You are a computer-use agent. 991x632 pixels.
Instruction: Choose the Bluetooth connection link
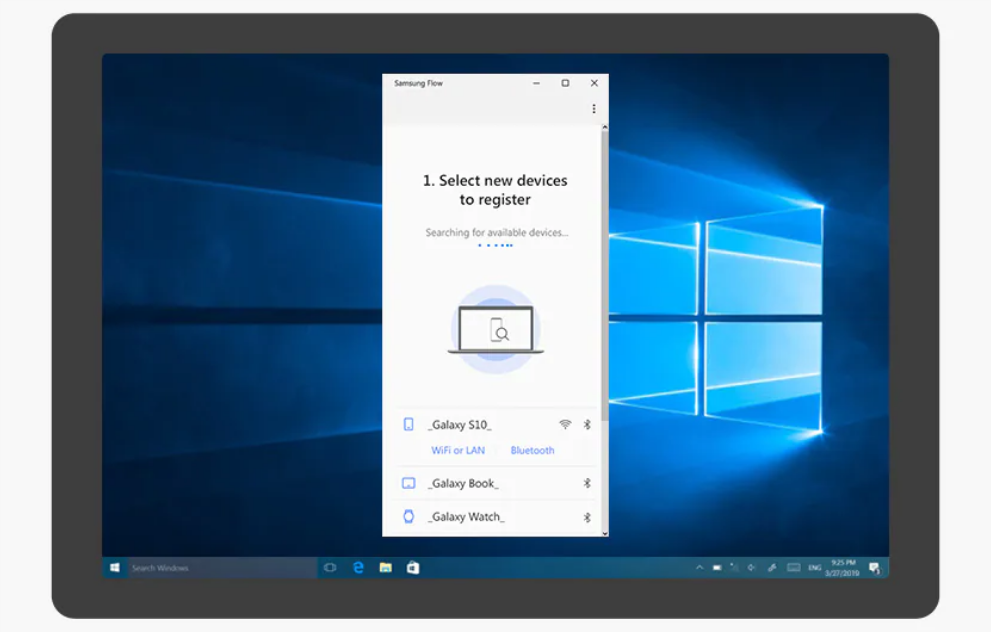(532, 450)
